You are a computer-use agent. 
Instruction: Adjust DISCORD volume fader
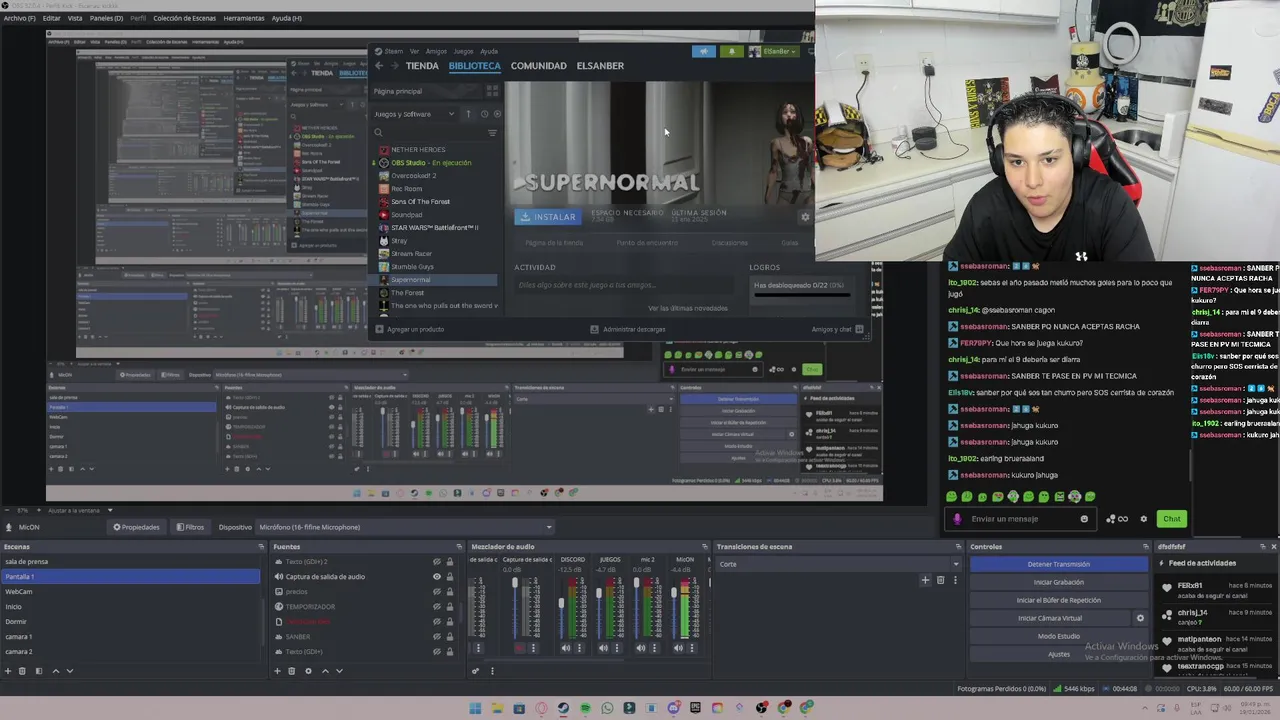pos(561,603)
